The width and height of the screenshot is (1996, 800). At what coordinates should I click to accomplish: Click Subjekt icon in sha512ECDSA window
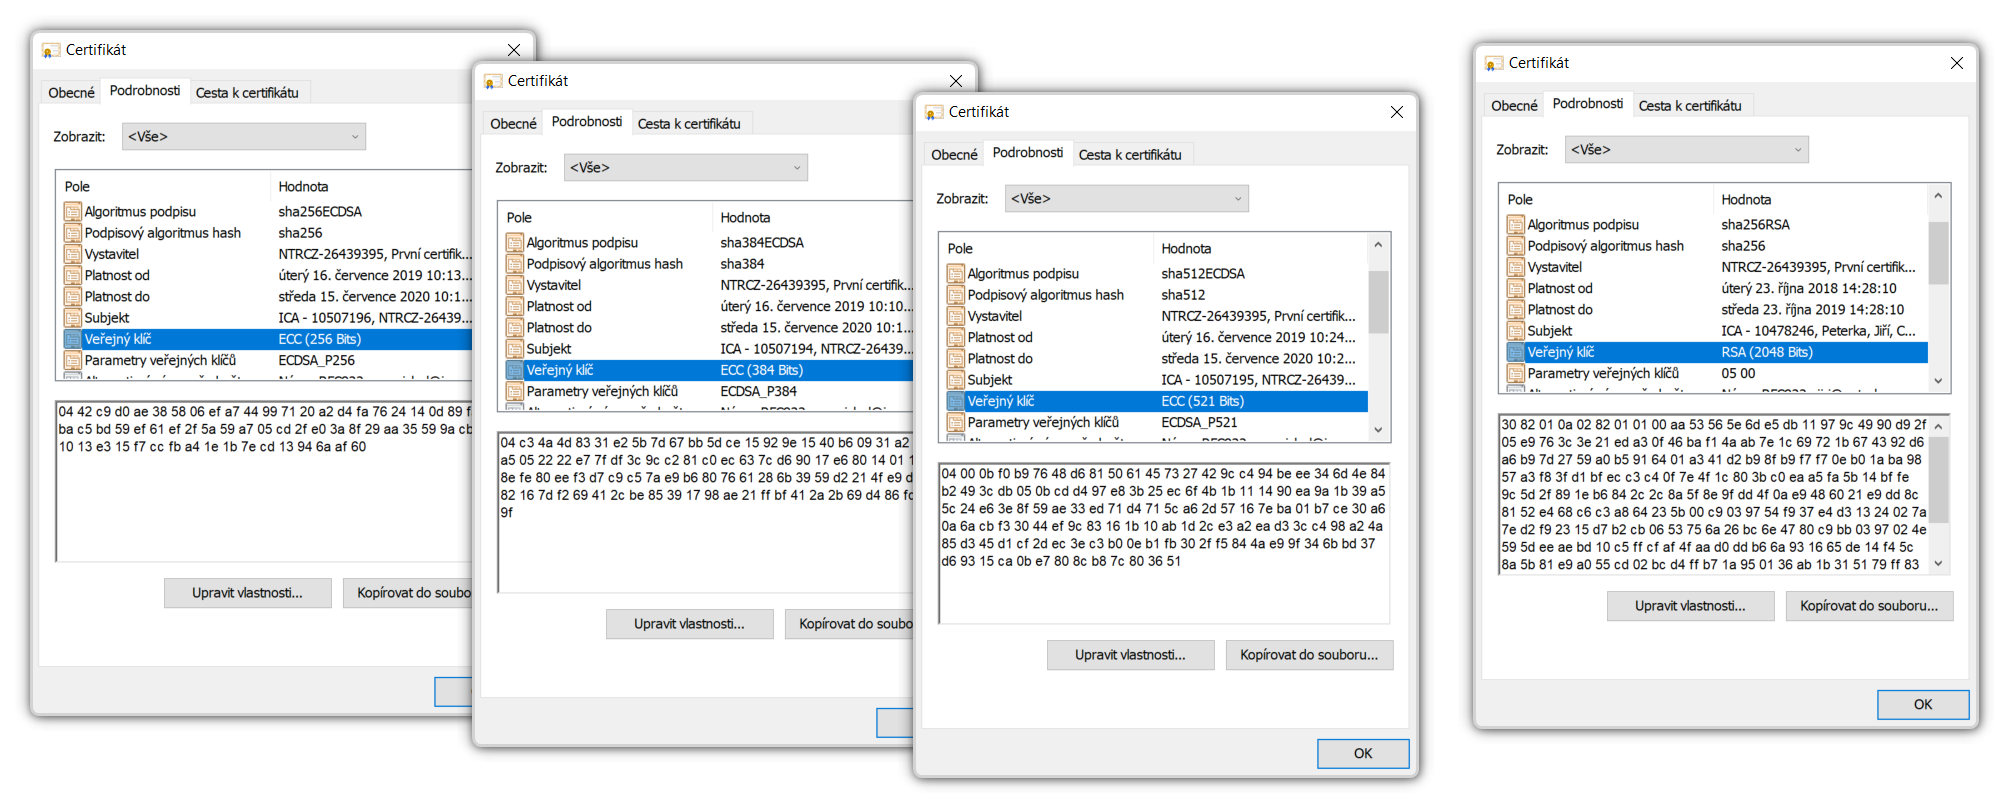pos(955,379)
